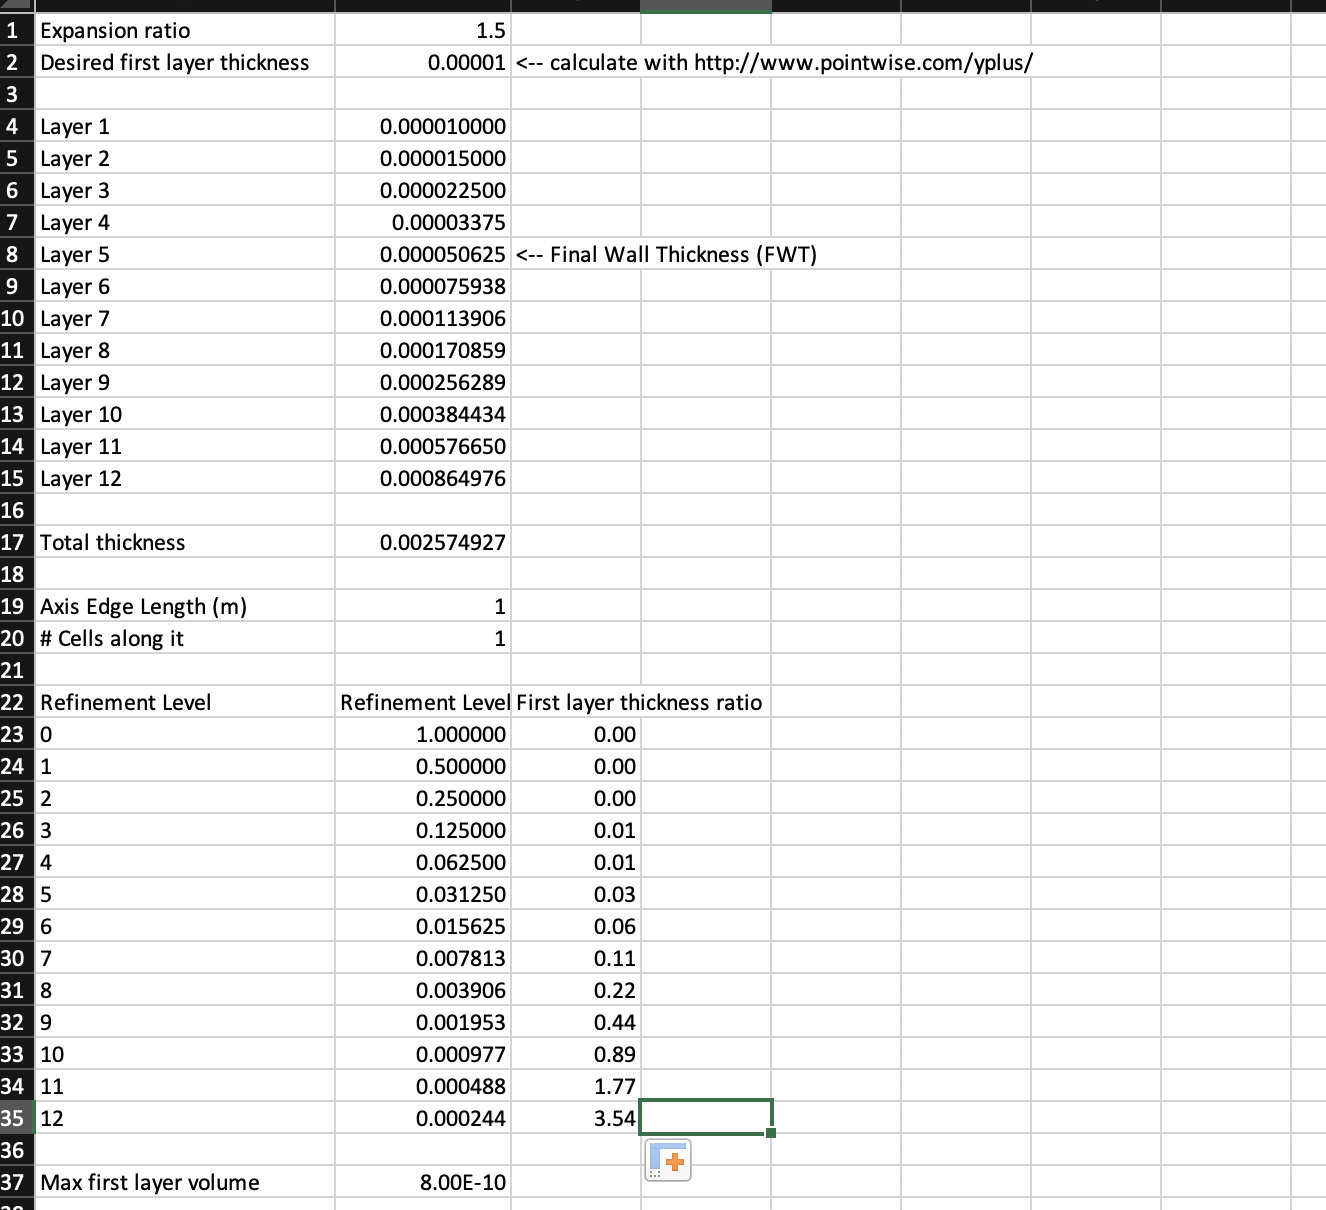Select the refinement level 4 value 0.062500
Viewport: 1326px width, 1210px height.
423,863
